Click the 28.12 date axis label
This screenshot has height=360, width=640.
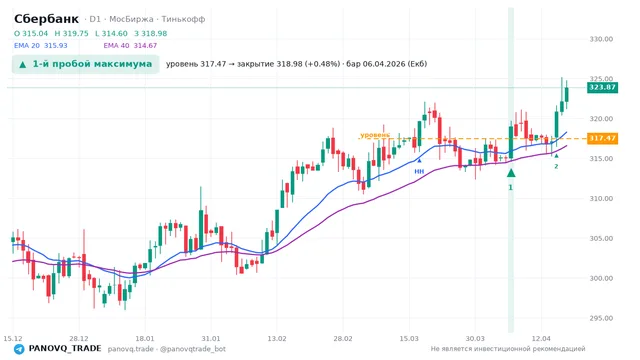pos(79,339)
